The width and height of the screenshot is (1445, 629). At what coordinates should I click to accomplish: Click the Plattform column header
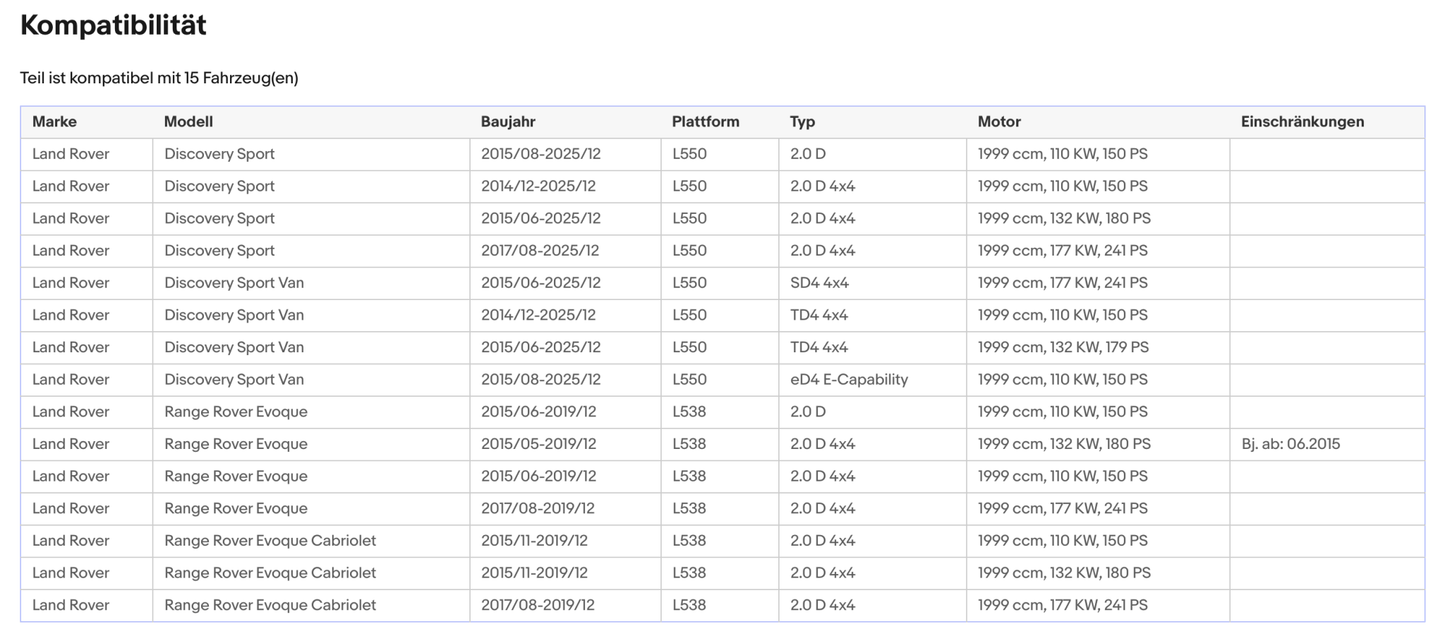[705, 122]
